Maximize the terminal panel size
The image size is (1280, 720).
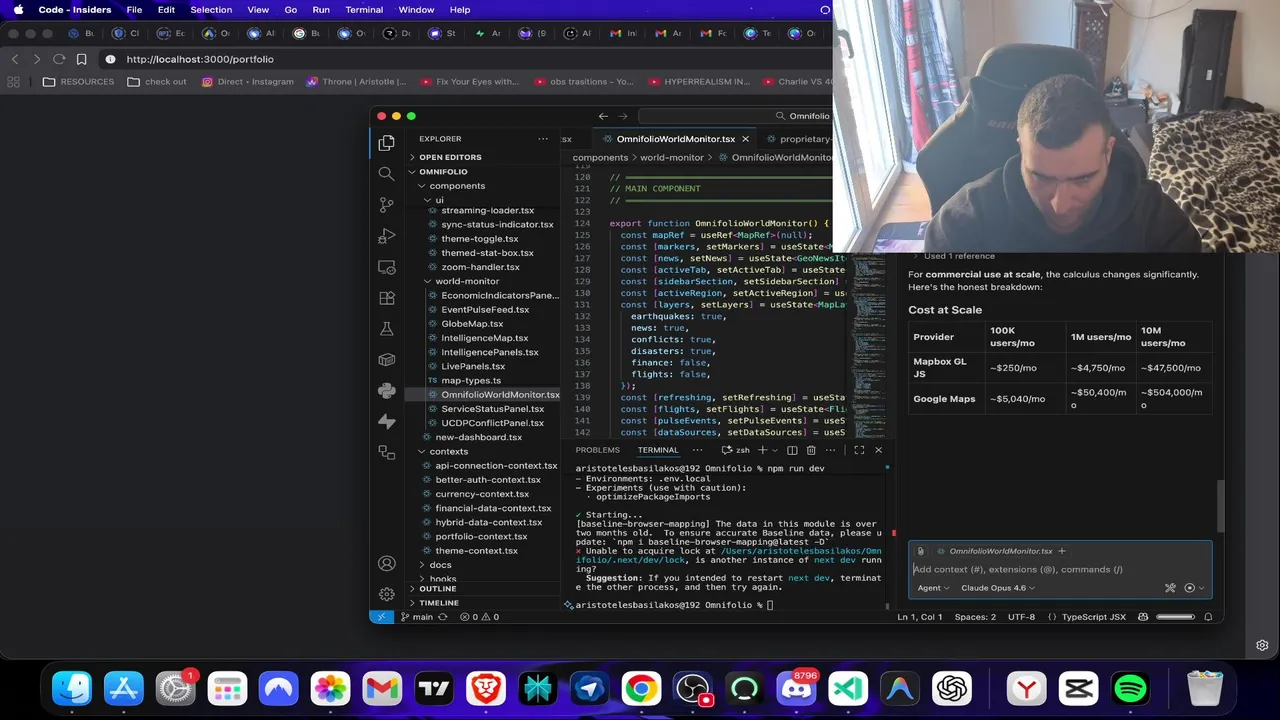(859, 450)
